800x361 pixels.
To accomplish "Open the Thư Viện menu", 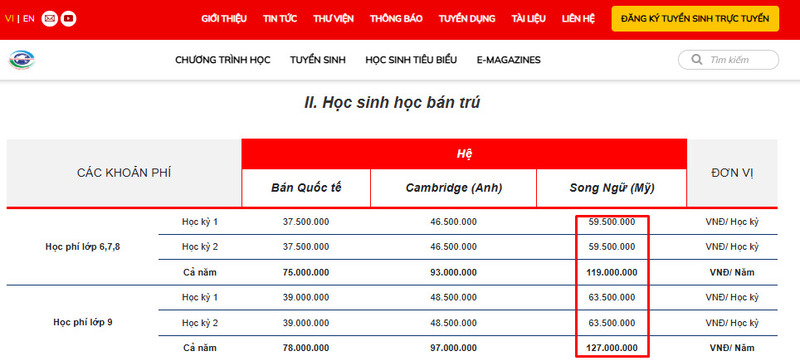I will coord(333,19).
